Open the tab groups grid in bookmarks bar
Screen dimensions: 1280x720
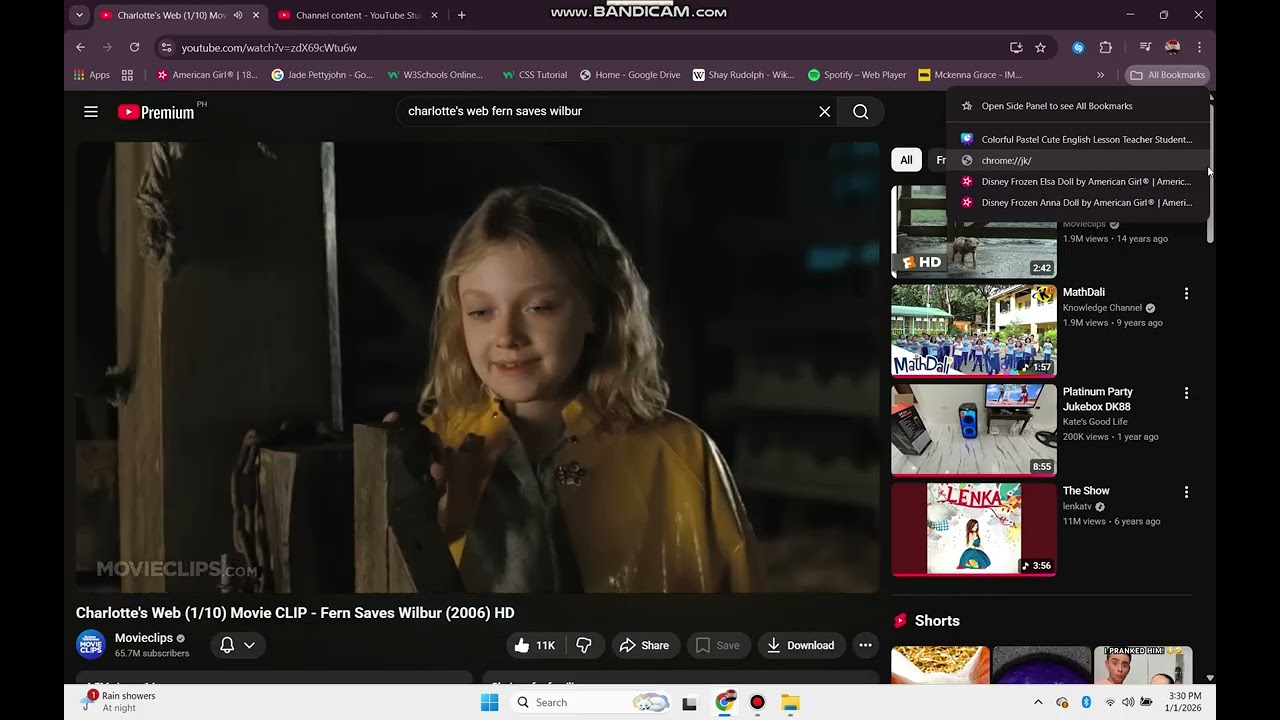[x=127, y=75]
